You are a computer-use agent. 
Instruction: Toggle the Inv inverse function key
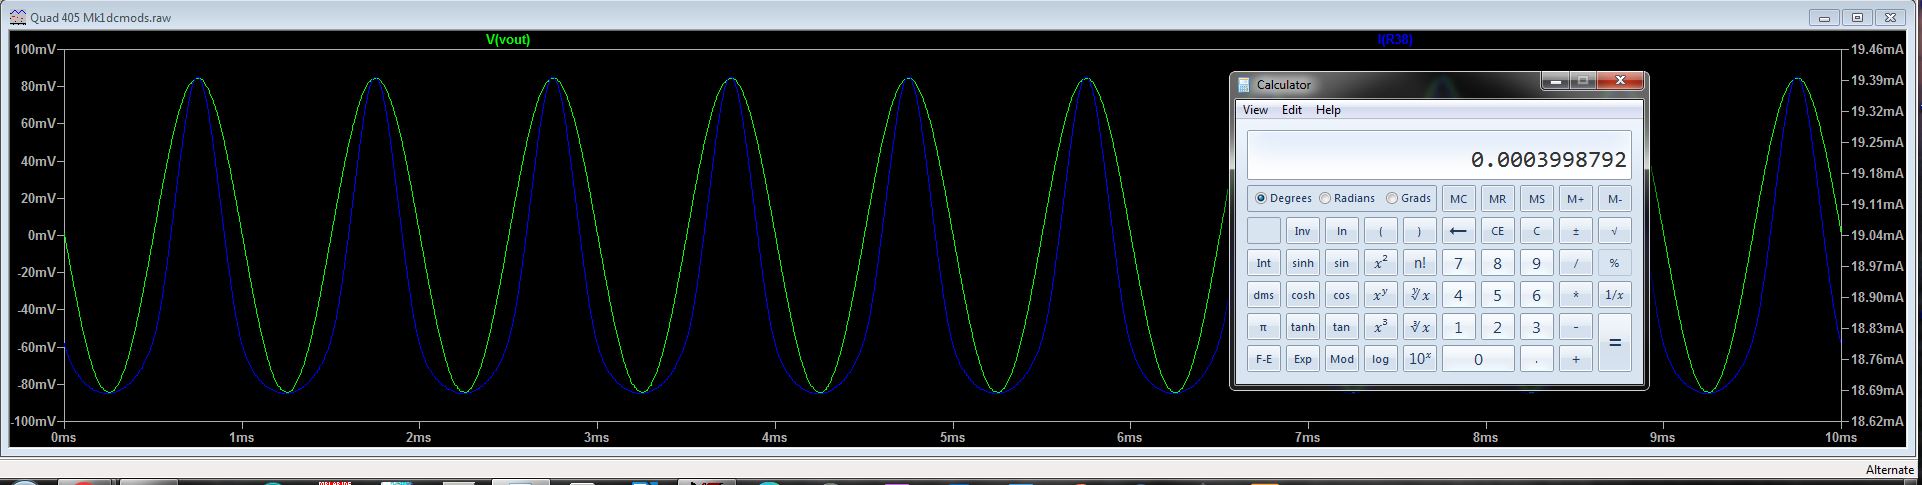point(1302,231)
